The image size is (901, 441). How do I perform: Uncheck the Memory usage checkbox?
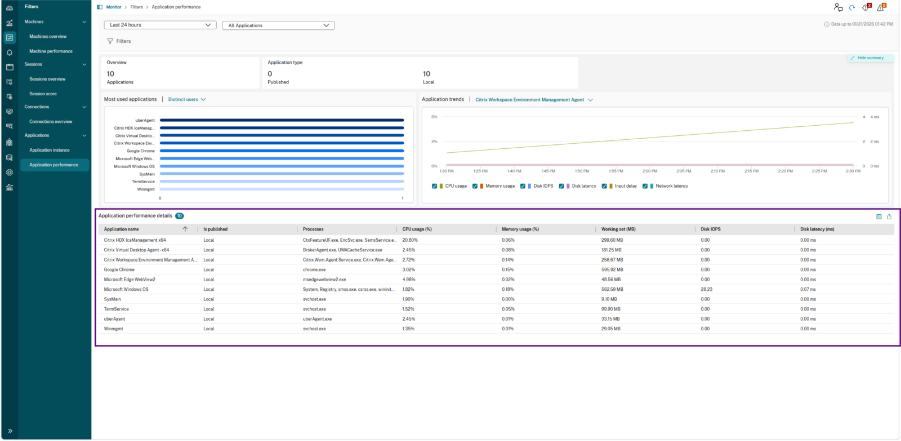[x=475, y=186]
